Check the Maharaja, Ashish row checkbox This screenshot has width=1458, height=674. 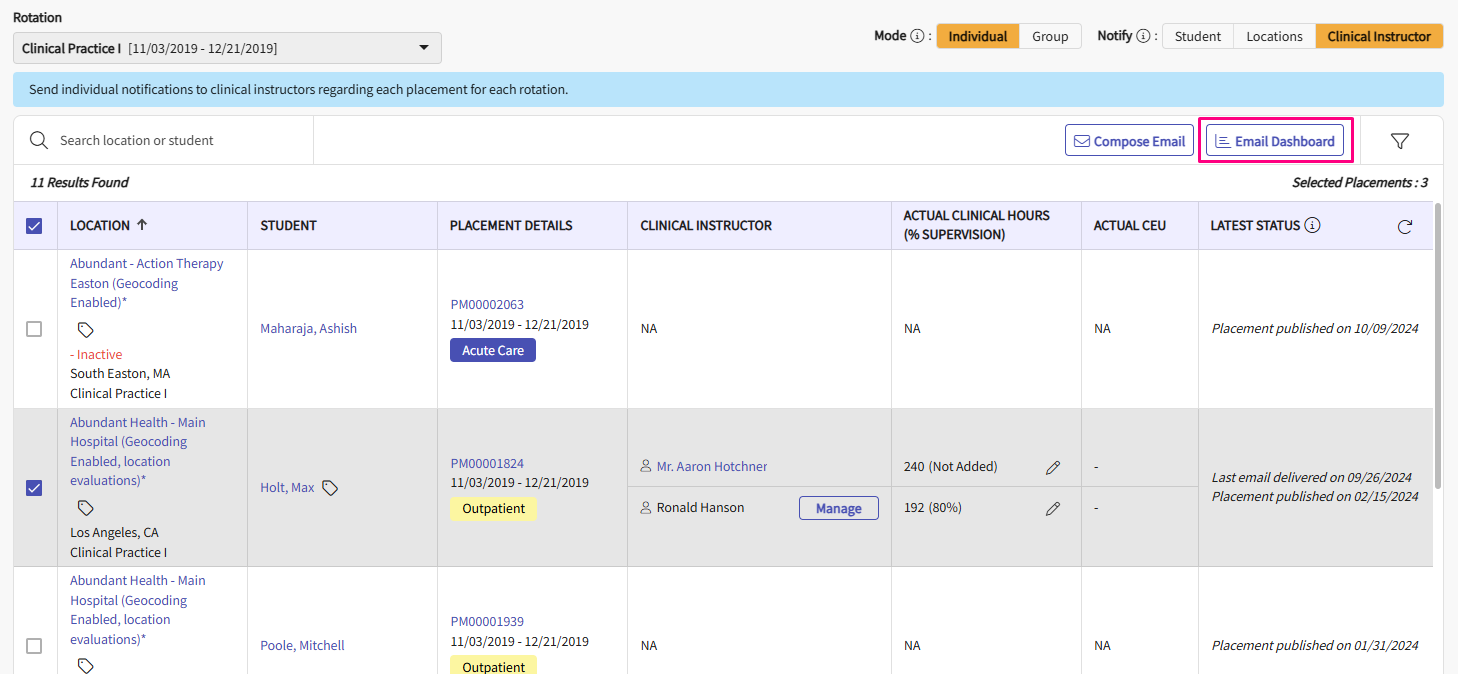34,329
